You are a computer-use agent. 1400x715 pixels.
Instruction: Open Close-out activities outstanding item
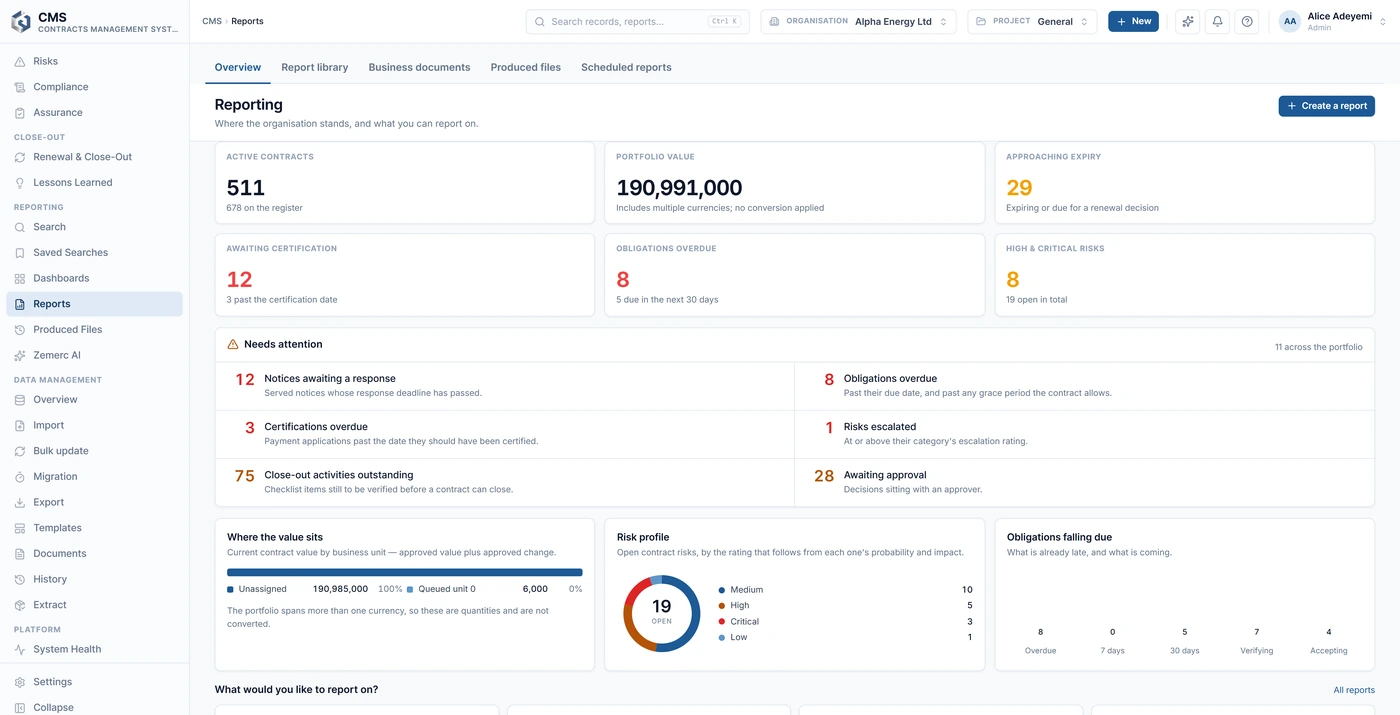505,482
